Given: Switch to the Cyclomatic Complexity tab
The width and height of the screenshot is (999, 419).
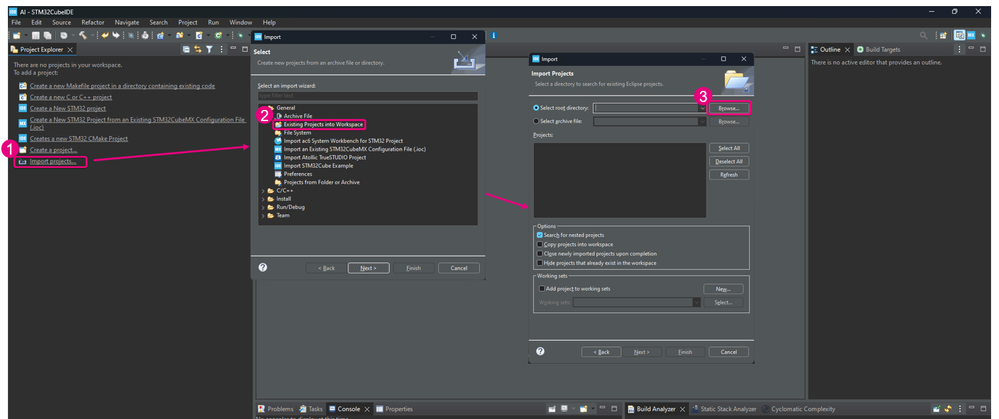Looking at the screenshot, I should point(798,409).
